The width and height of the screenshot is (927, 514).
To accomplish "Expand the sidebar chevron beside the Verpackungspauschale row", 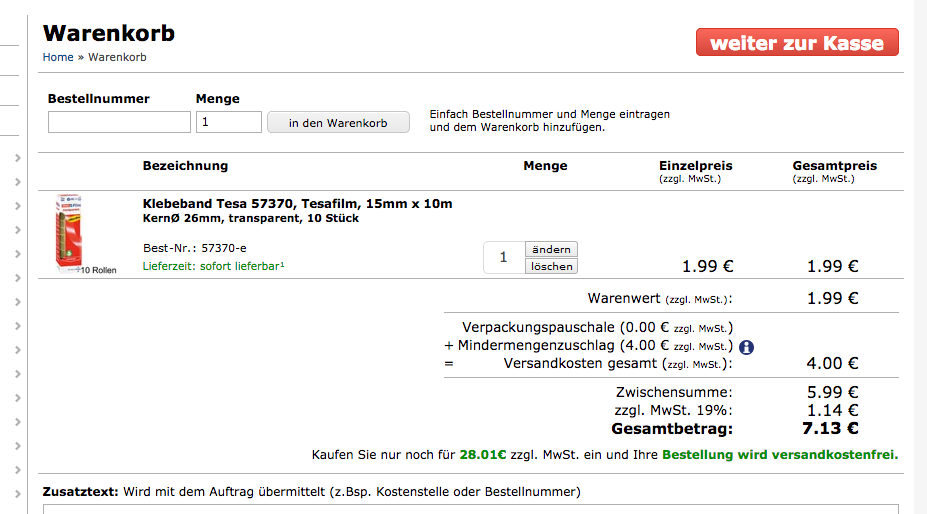I will pyautogui.click(x=18, y=326).
